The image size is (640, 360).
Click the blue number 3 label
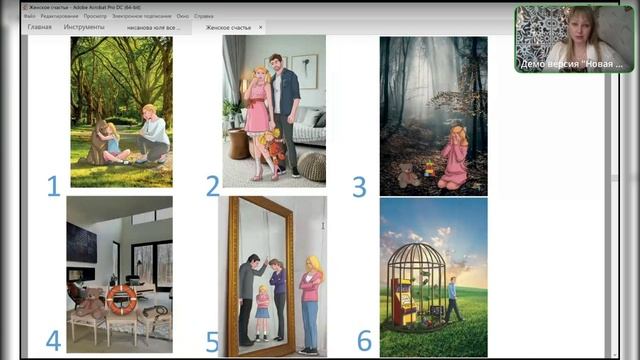tap(359, 187)
